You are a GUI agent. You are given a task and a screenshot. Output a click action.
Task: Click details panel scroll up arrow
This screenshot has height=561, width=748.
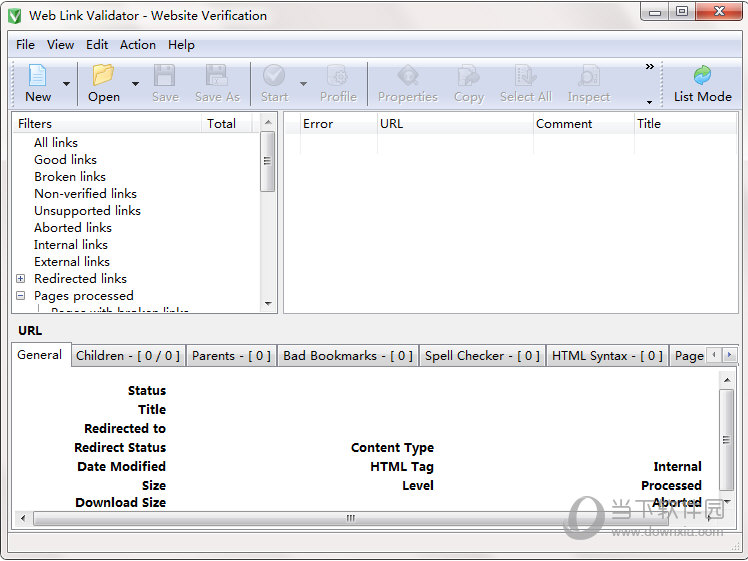point(727,380)
